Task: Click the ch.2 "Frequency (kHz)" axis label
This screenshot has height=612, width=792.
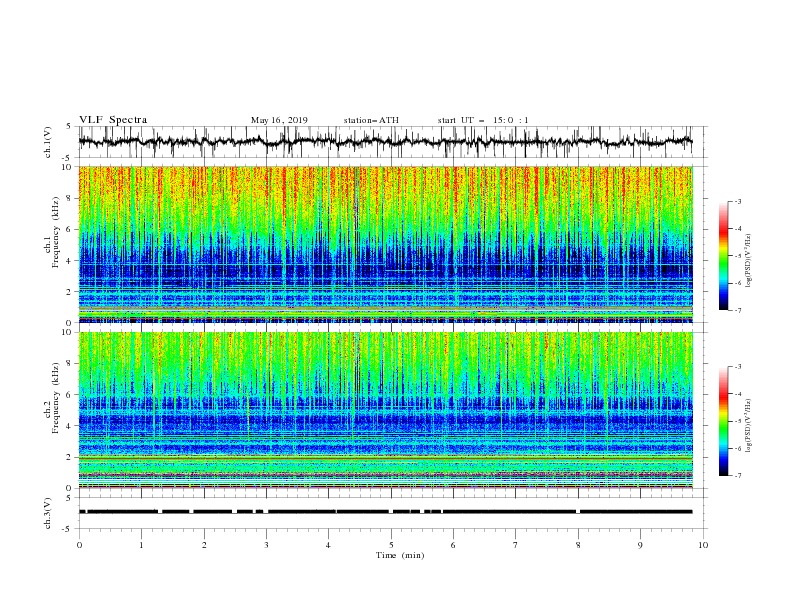Action: pyautogui.click(x=56, y=398)
